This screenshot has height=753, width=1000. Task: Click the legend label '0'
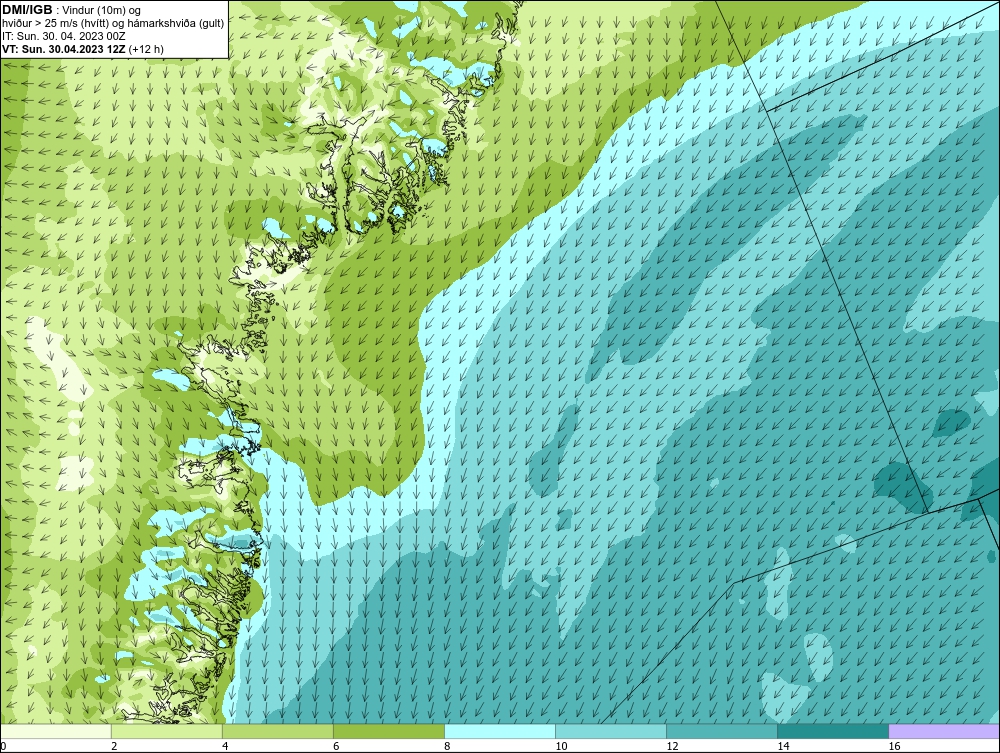click(x=3, y=746)
